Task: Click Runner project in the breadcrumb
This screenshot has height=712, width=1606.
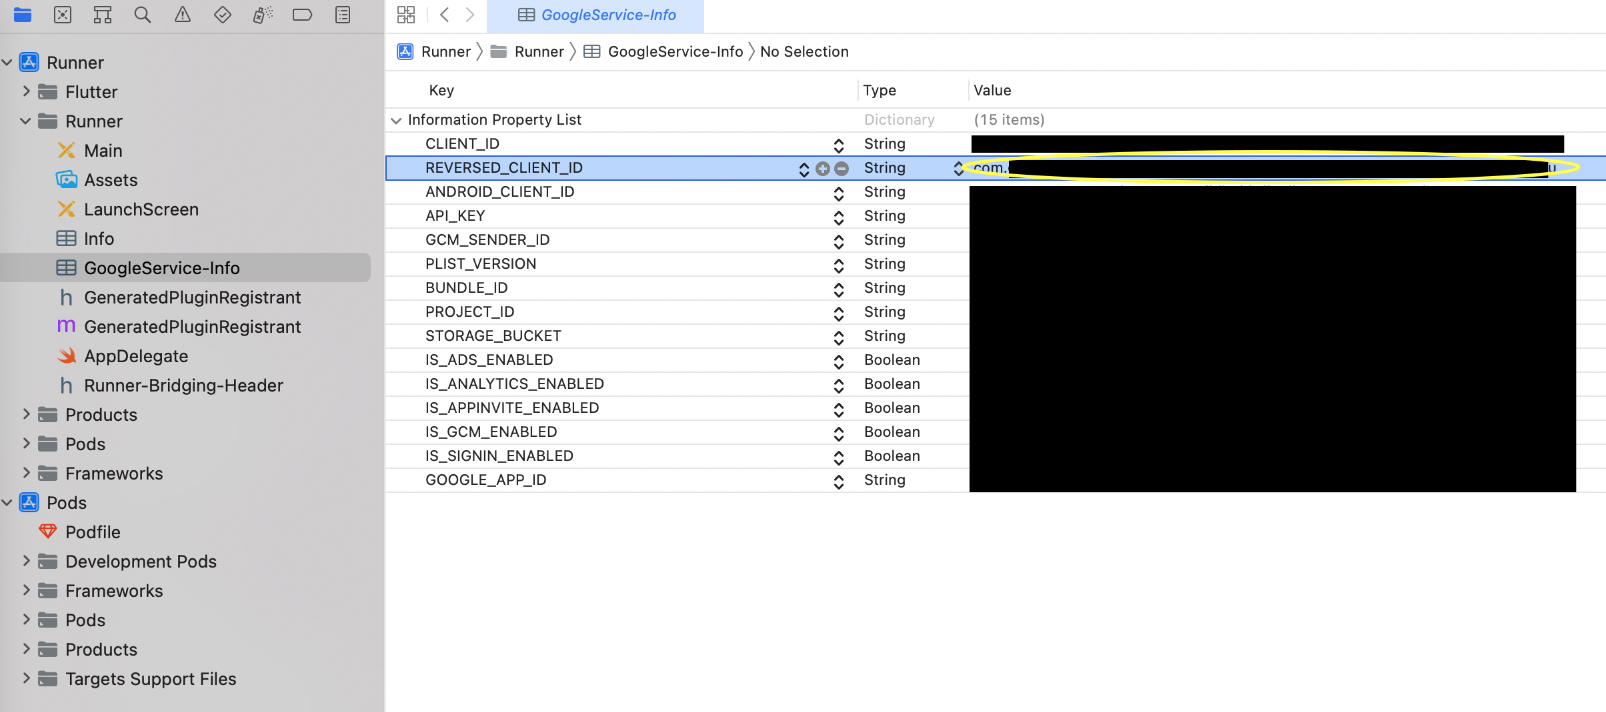Action: (434, 52)
